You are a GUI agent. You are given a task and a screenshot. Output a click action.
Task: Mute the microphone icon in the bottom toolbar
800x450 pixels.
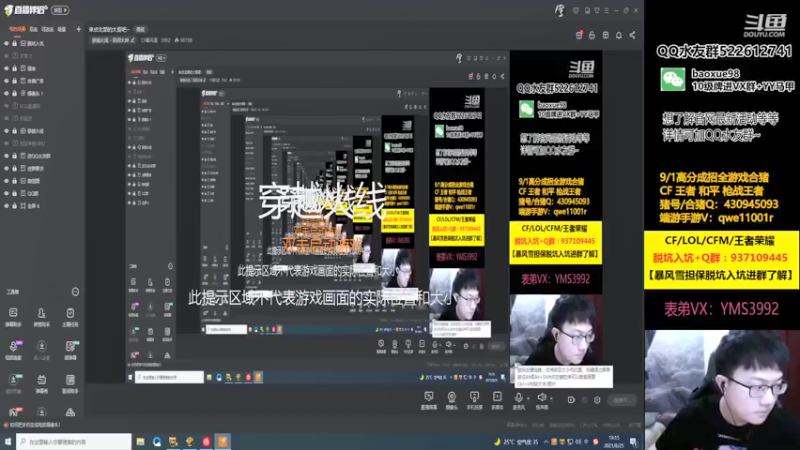click(x=518, y=397)
